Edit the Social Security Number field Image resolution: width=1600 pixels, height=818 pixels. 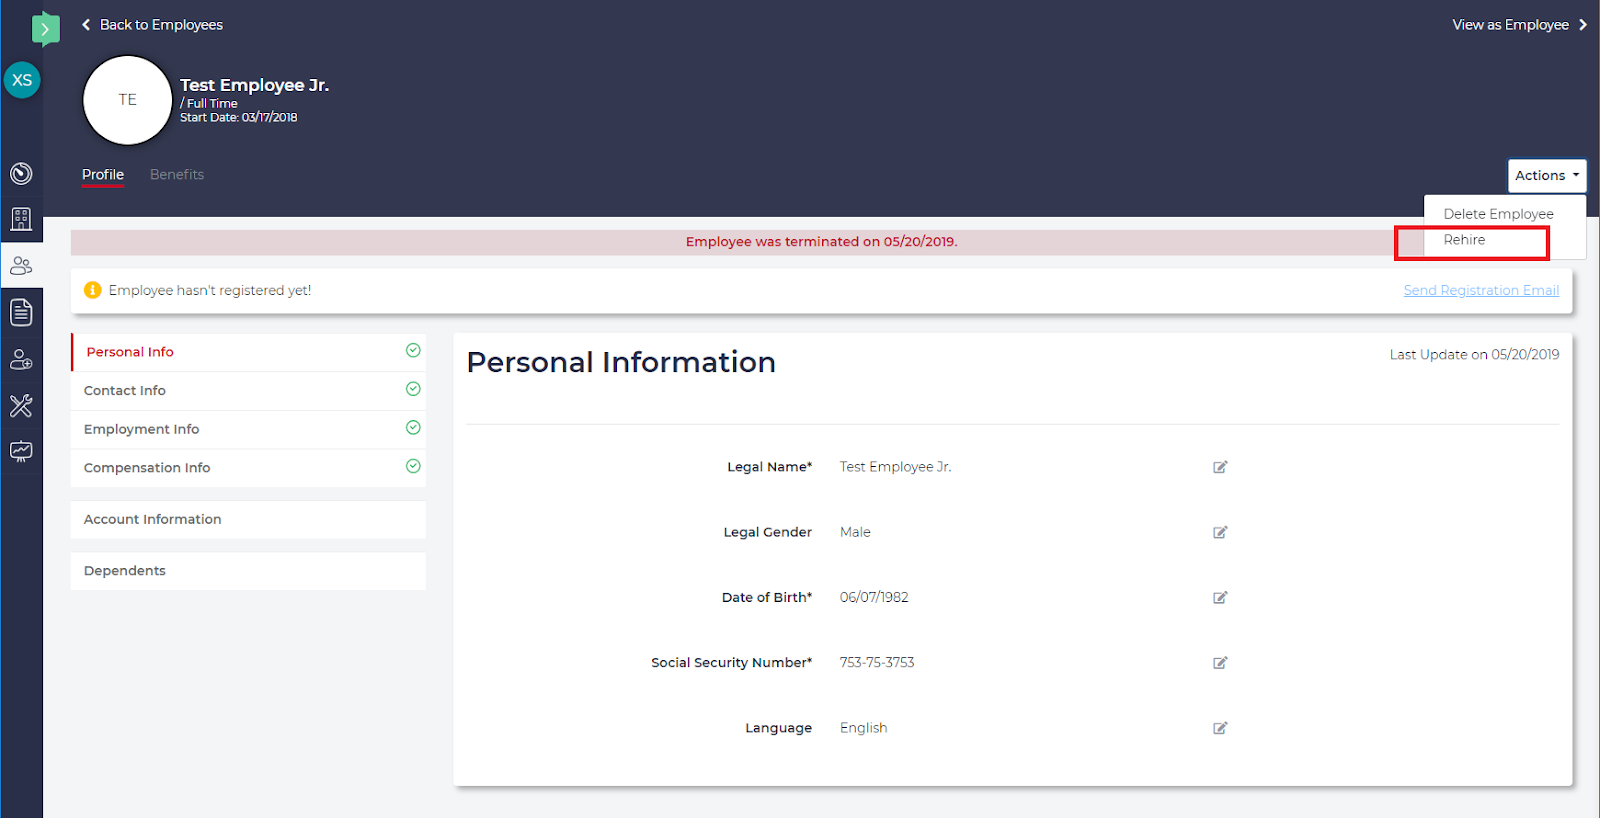click(1220, 663)
